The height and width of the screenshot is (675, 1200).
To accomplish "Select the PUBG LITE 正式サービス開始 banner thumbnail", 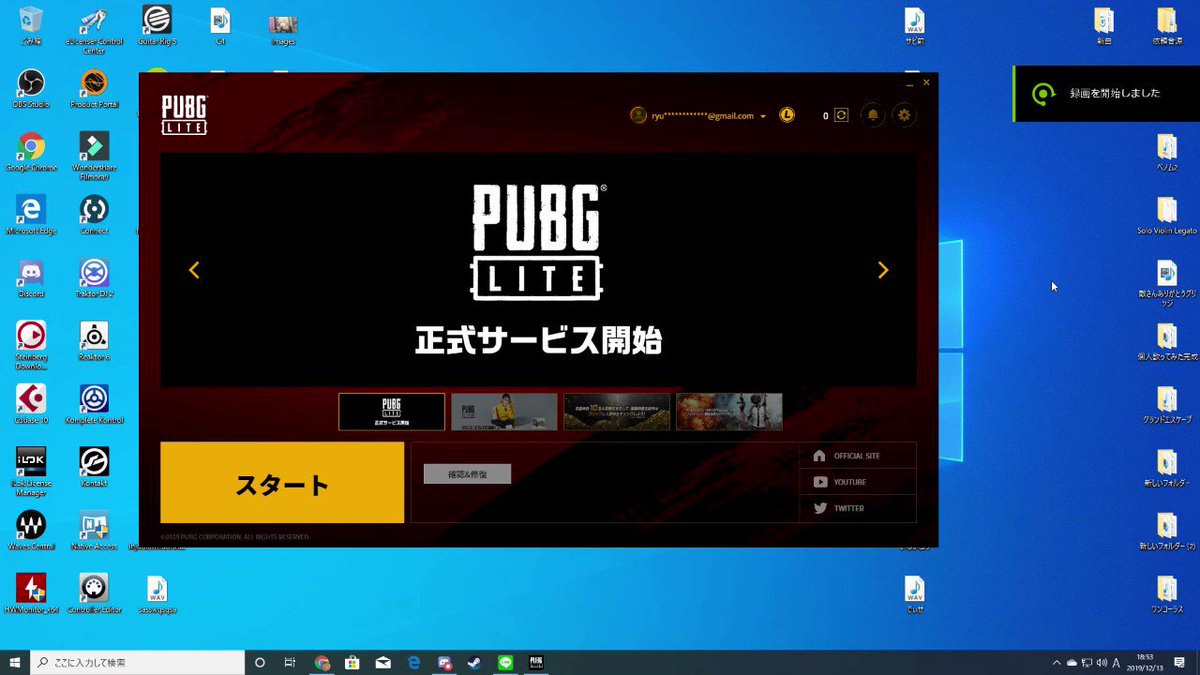I will (392, 412).
